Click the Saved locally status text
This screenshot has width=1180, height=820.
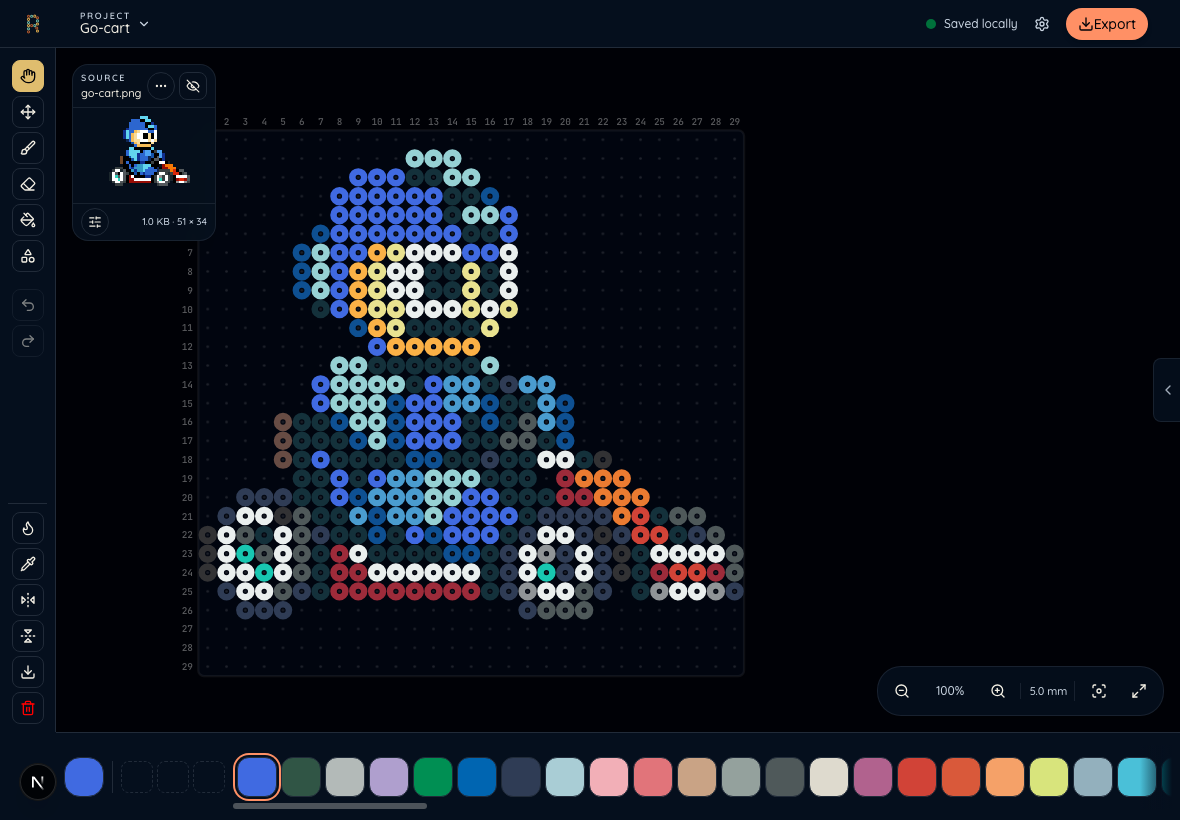(x=981, y=24)
